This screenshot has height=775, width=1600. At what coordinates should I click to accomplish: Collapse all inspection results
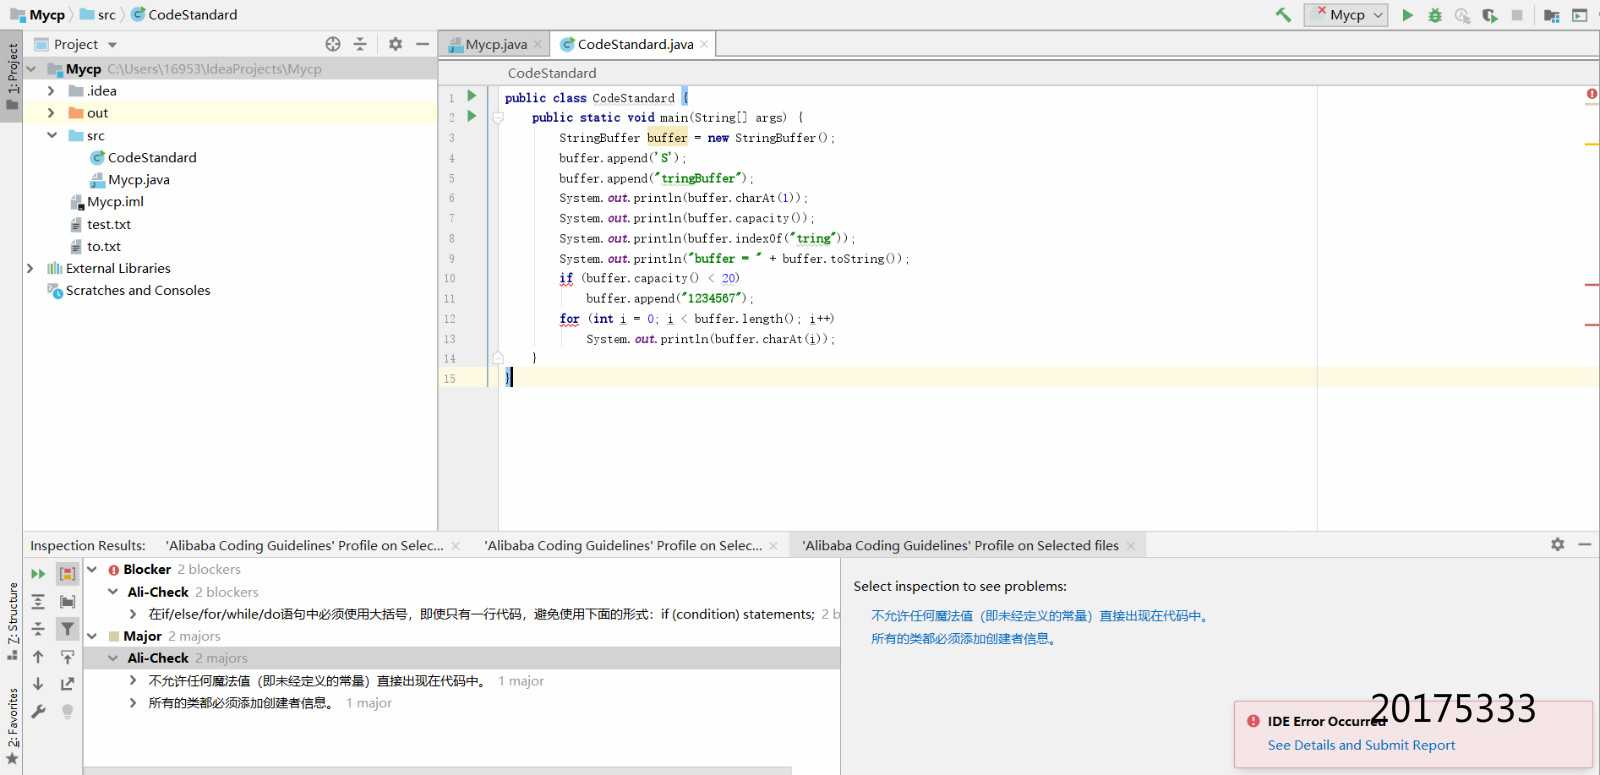[38, 629]
